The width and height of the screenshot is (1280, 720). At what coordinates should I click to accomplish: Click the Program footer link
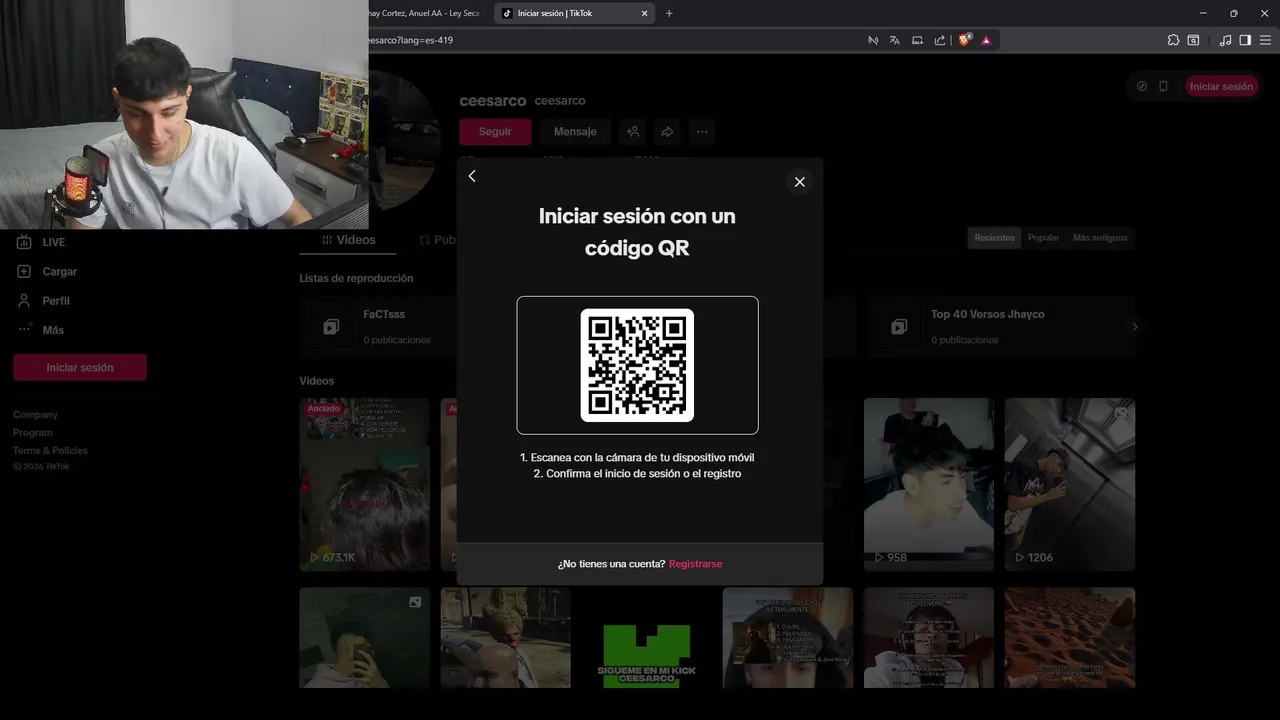coord(33,432)
